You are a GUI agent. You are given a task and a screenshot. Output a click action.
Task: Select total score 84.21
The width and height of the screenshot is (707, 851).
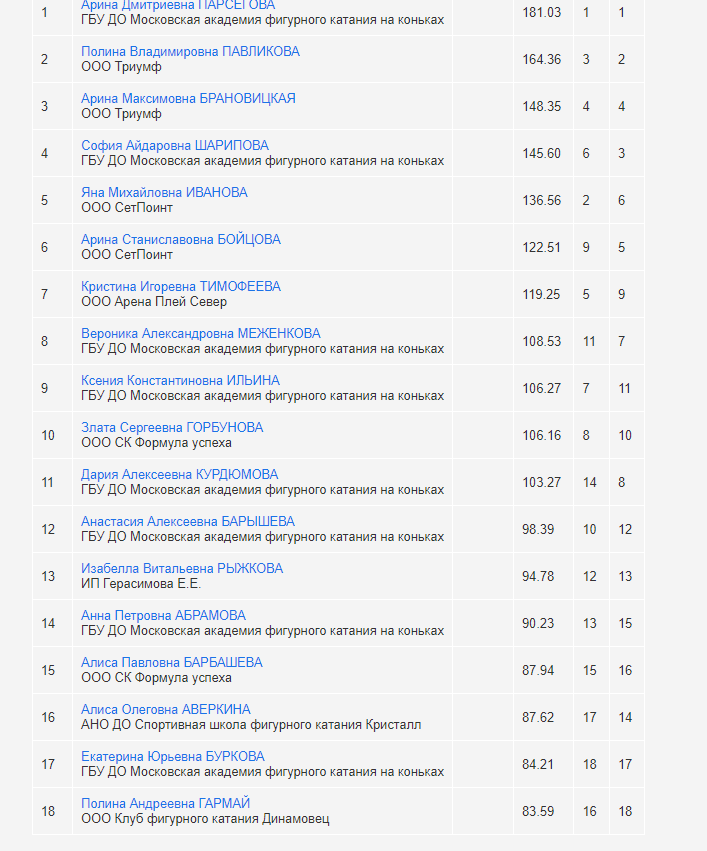click(x=538, y=764)
